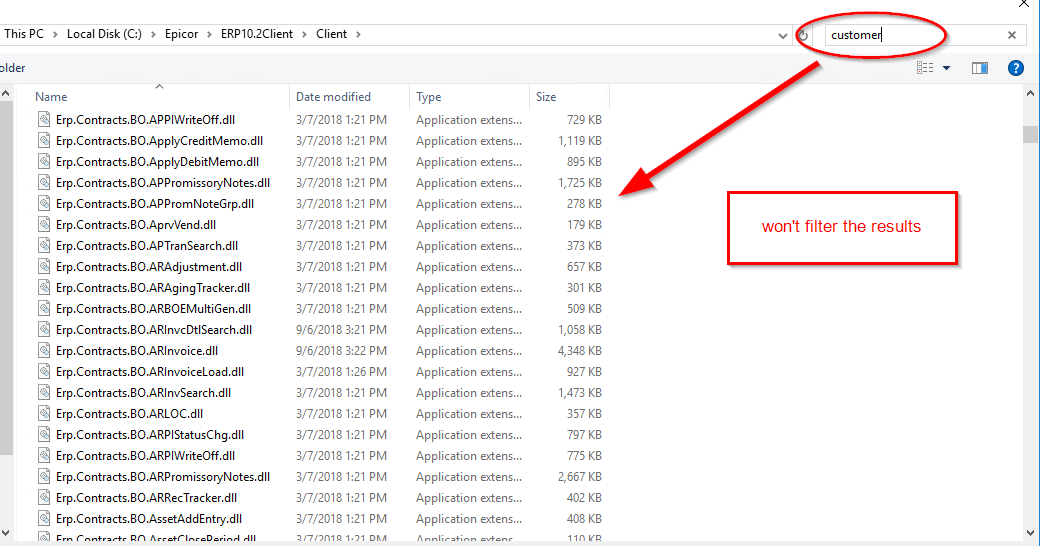Click file icon of Erp.Contracts.BO.APPromissoryNotes.dll
The height and width of the screenshot is (546, 1040).
pyautogui.click(x=44, y=182)
